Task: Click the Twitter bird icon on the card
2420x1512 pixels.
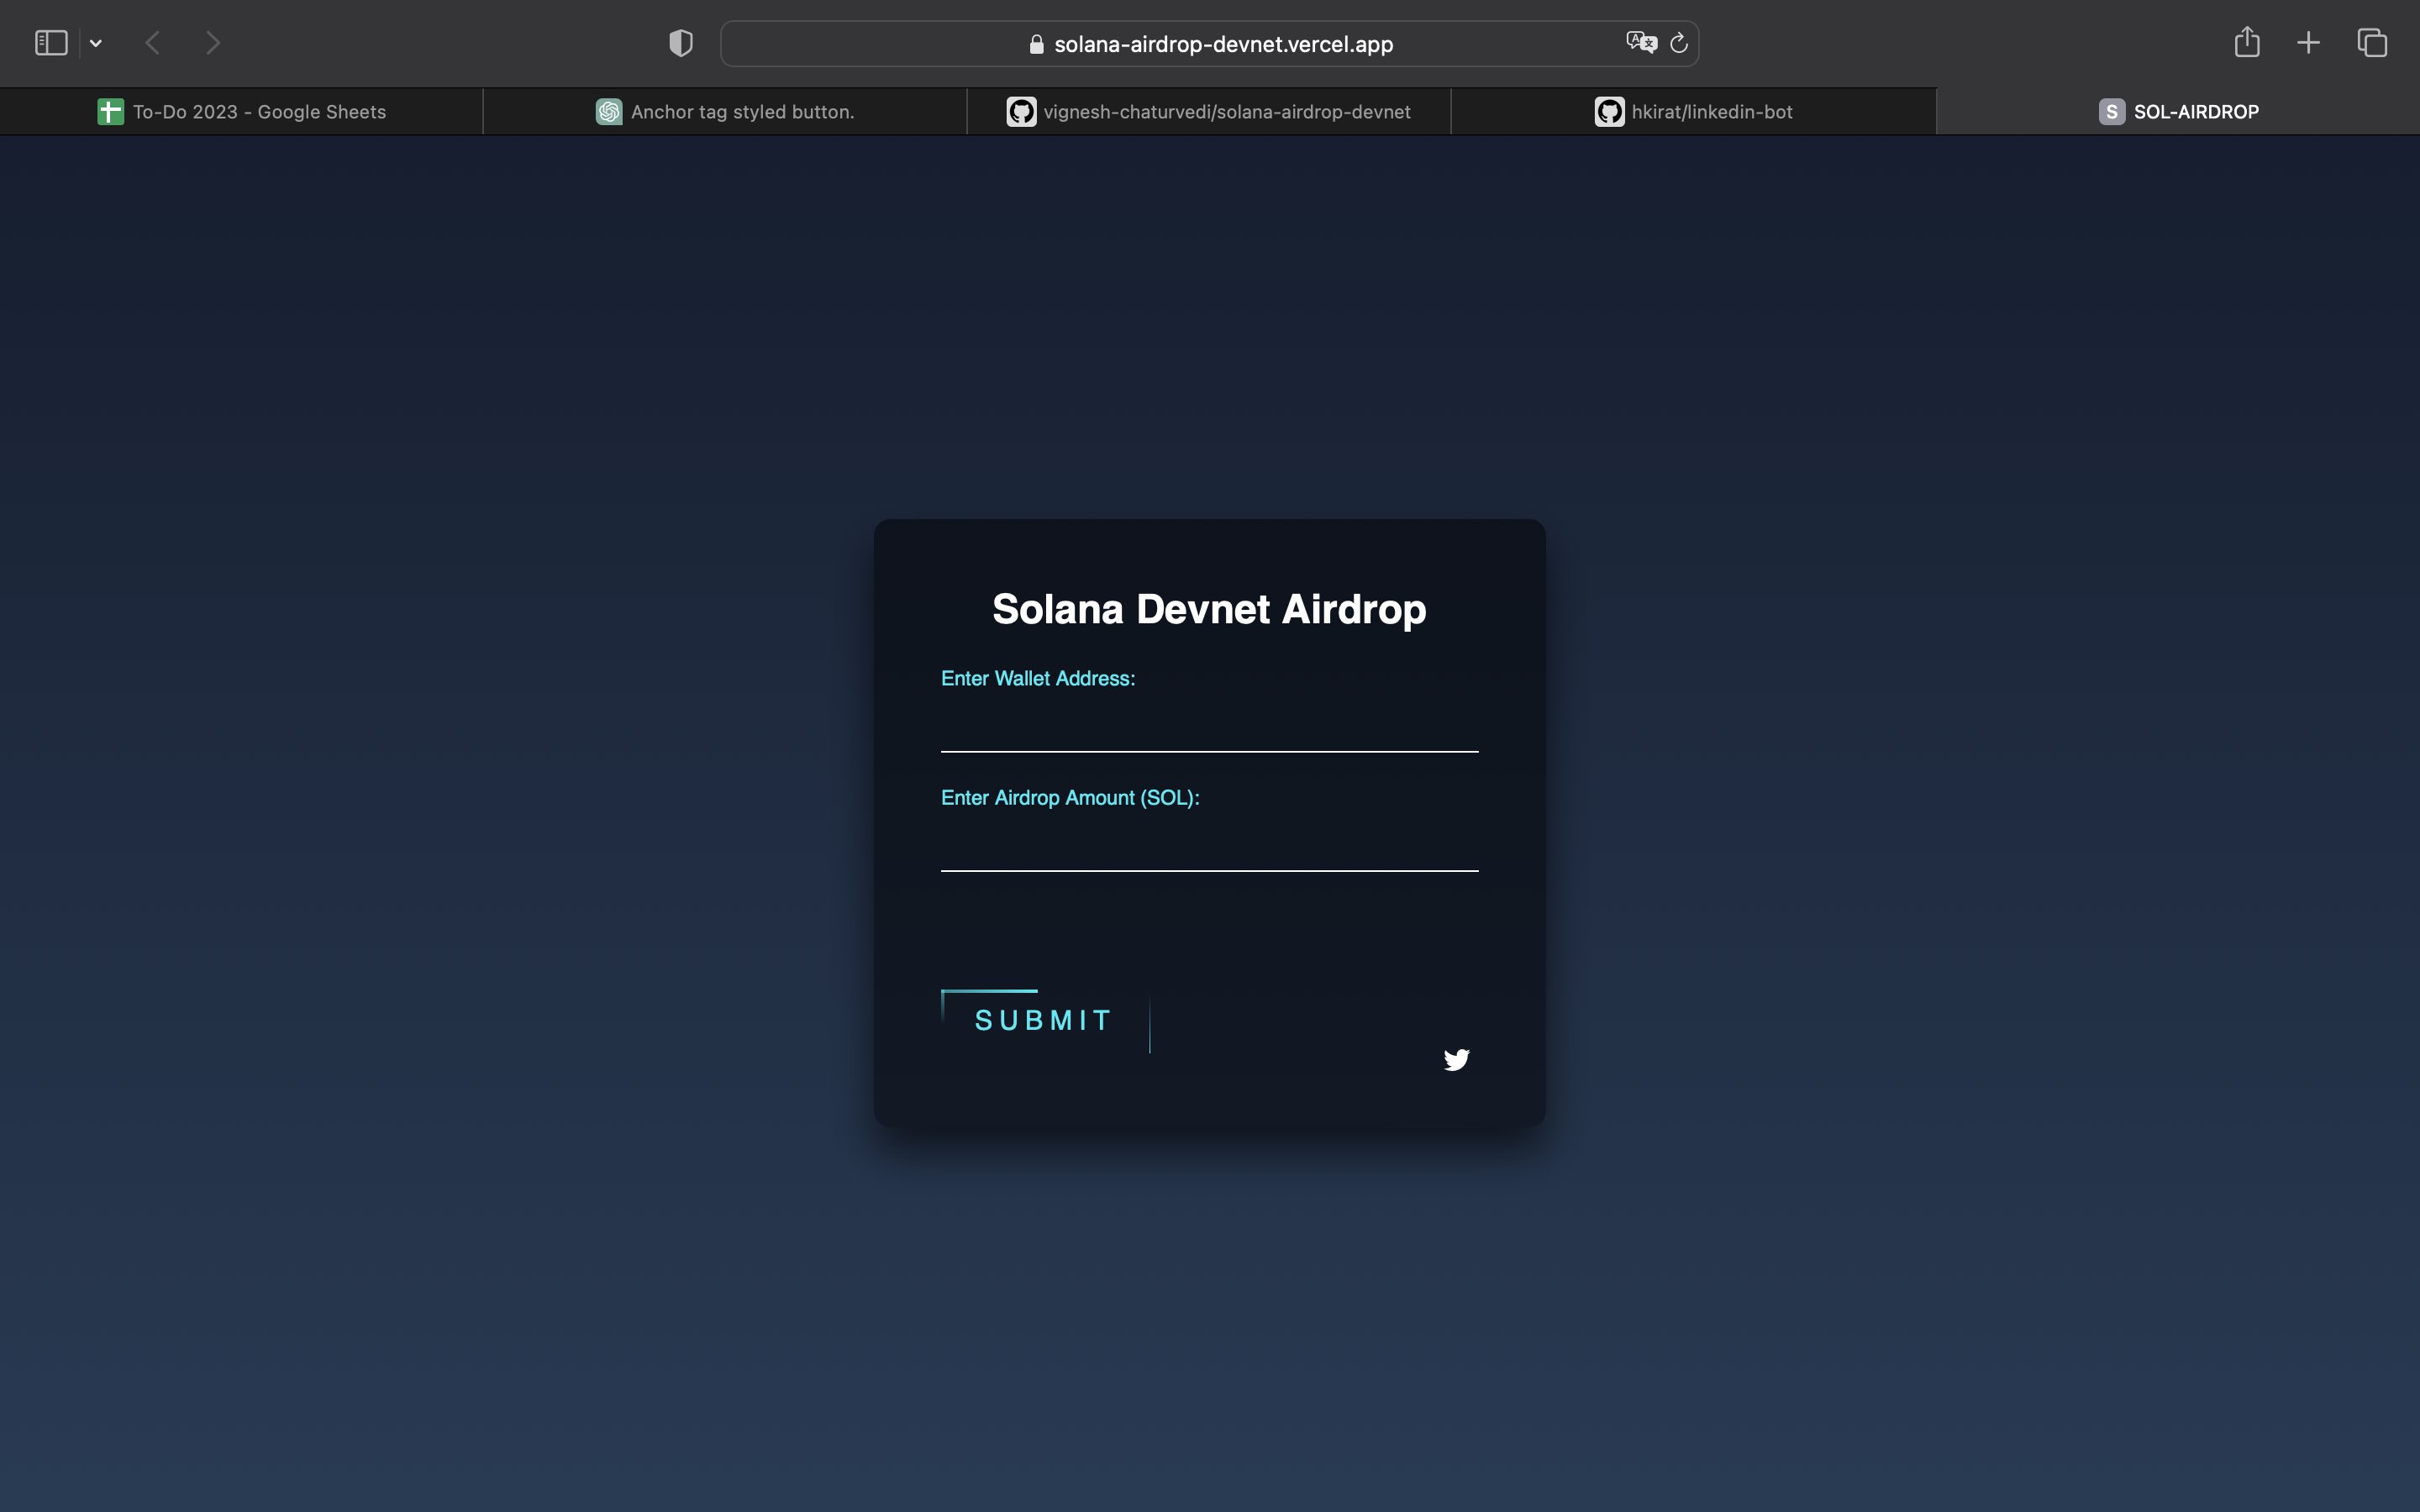Action: pyautogui.click(x=1456, y=1059)
